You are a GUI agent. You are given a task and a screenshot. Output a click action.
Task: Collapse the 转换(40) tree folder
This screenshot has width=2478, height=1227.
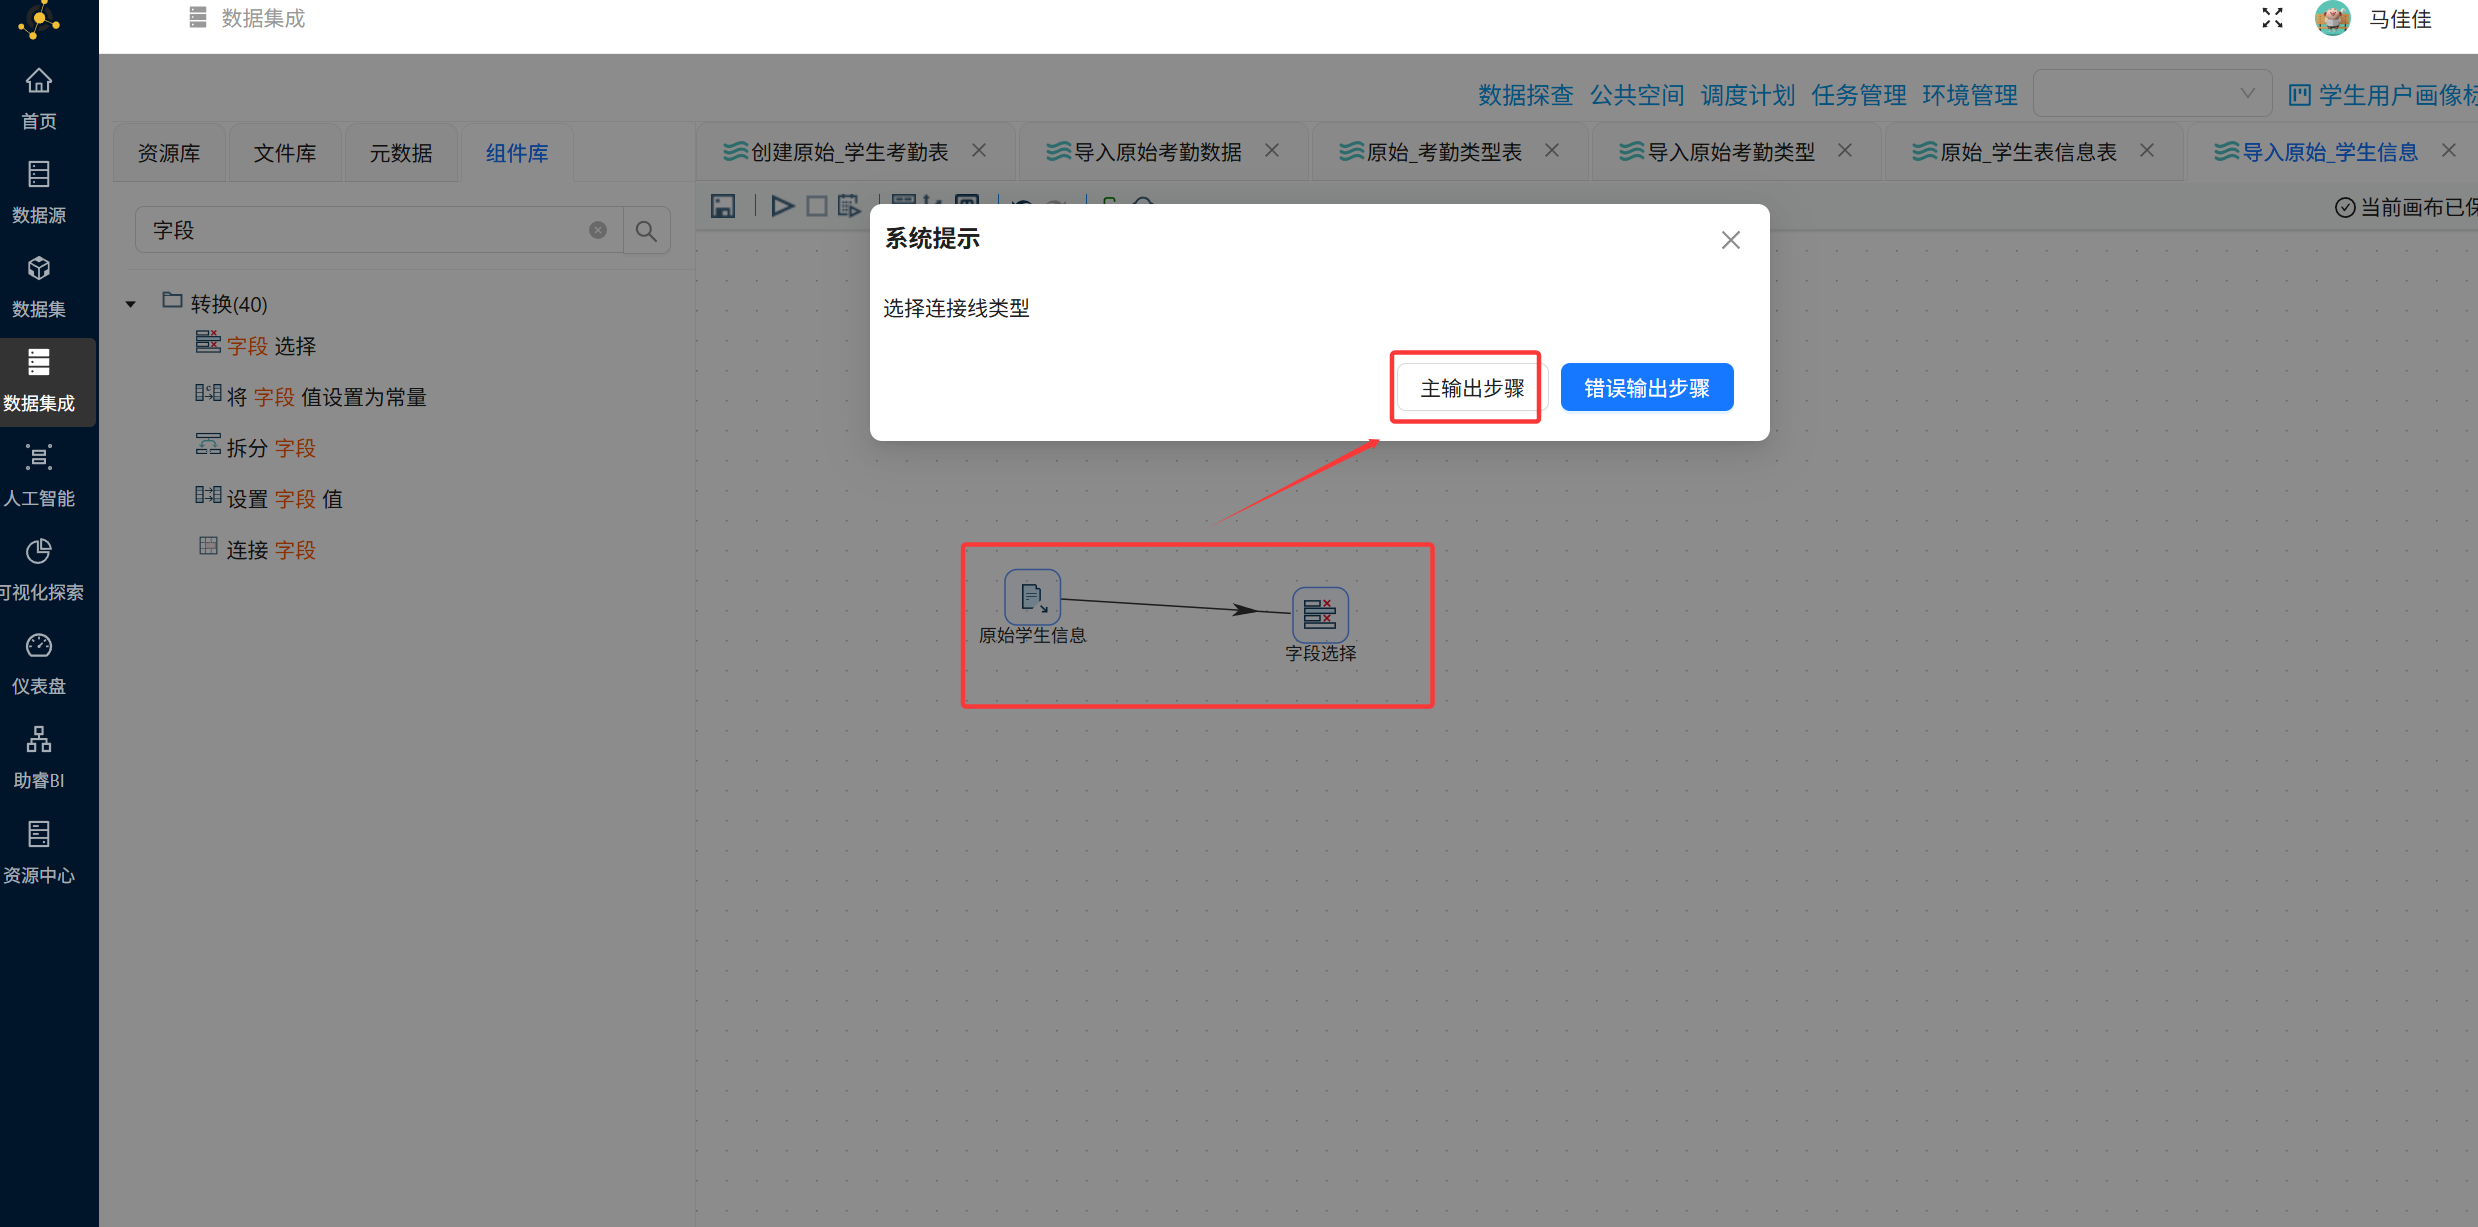[x=130, y=304]
